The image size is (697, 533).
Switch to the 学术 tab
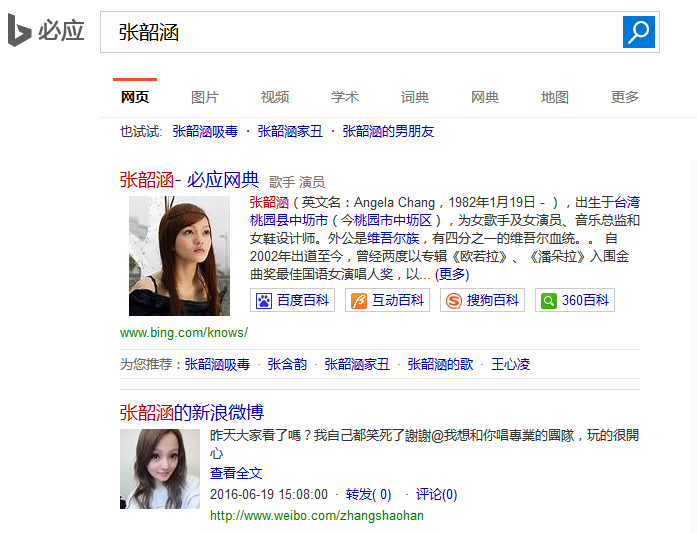(345, 97)
